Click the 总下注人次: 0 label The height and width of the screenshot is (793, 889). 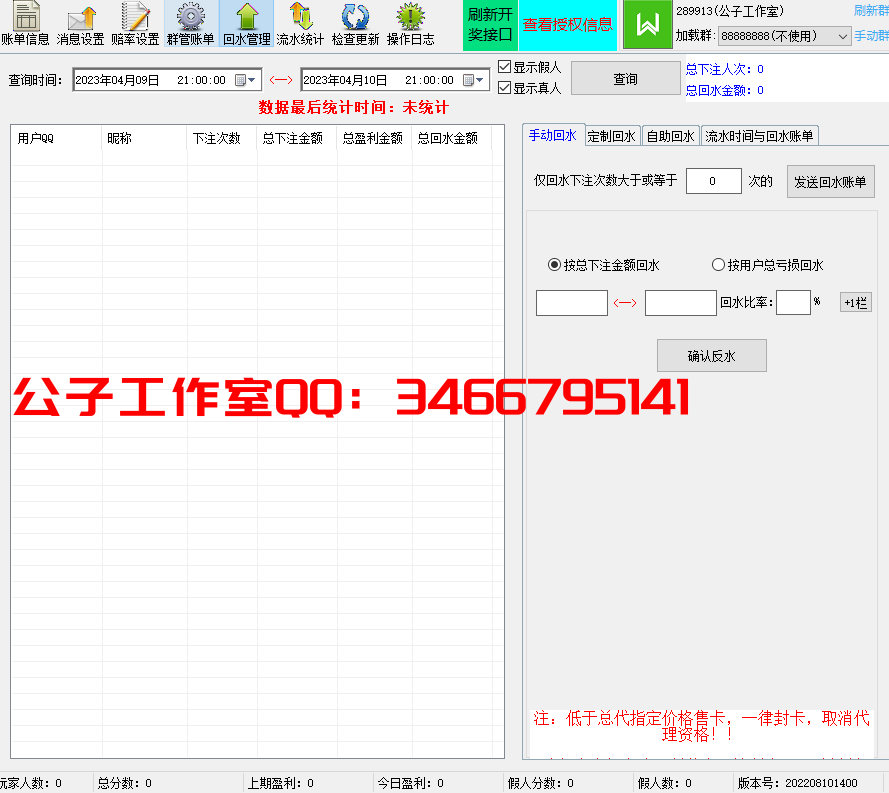pos(725,69)
